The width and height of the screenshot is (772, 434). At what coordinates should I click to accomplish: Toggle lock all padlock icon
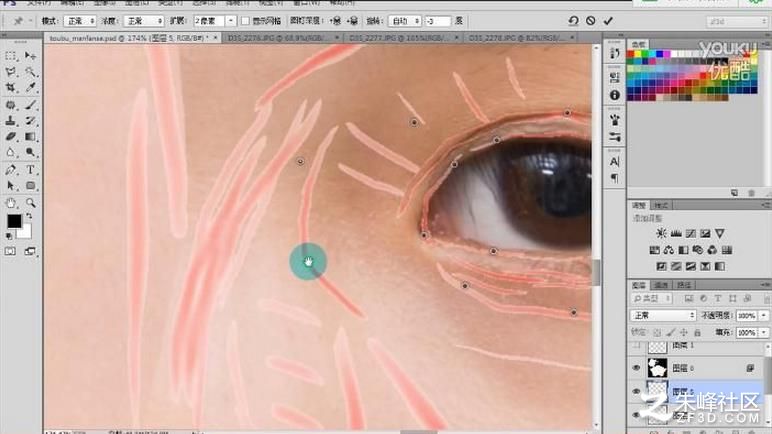pos(697,333)
